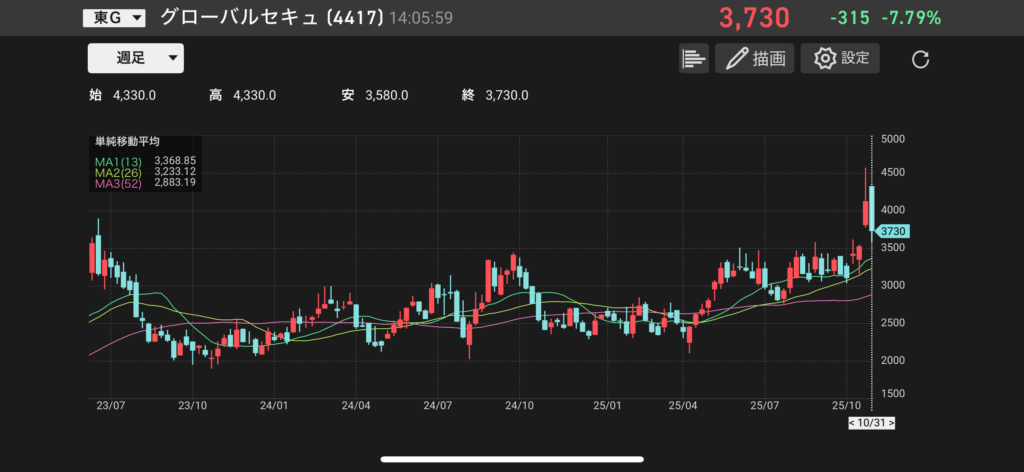Expand the 週足 timeframe dropdown

(135, 58)
